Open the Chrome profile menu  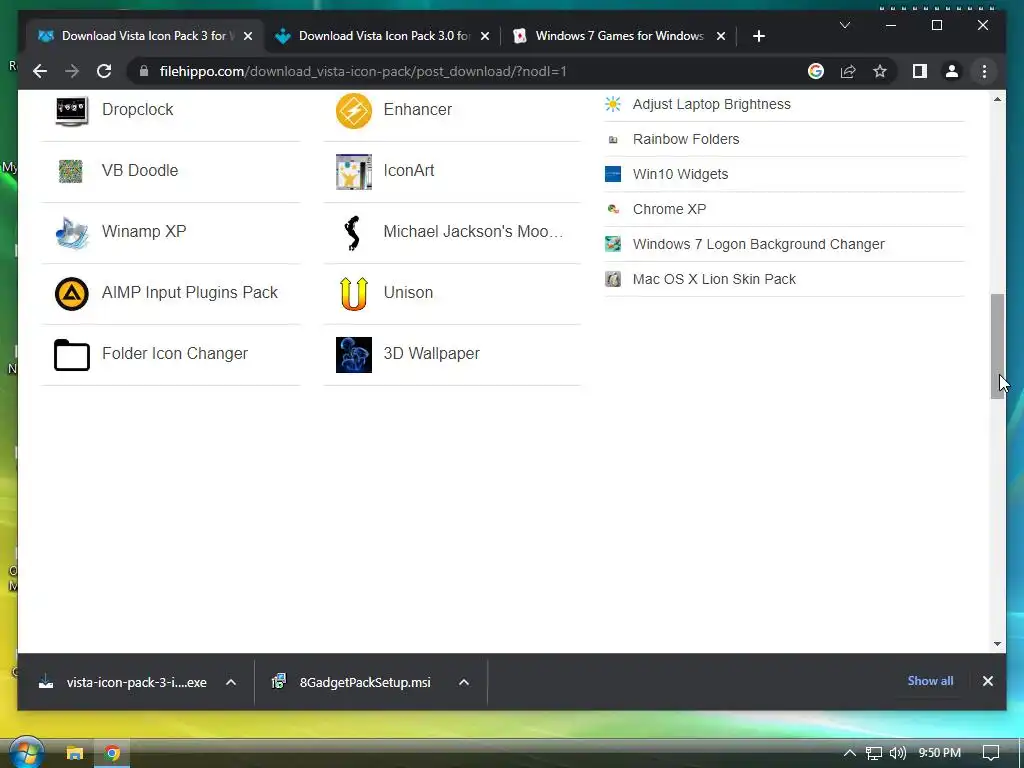coord(952,71)
